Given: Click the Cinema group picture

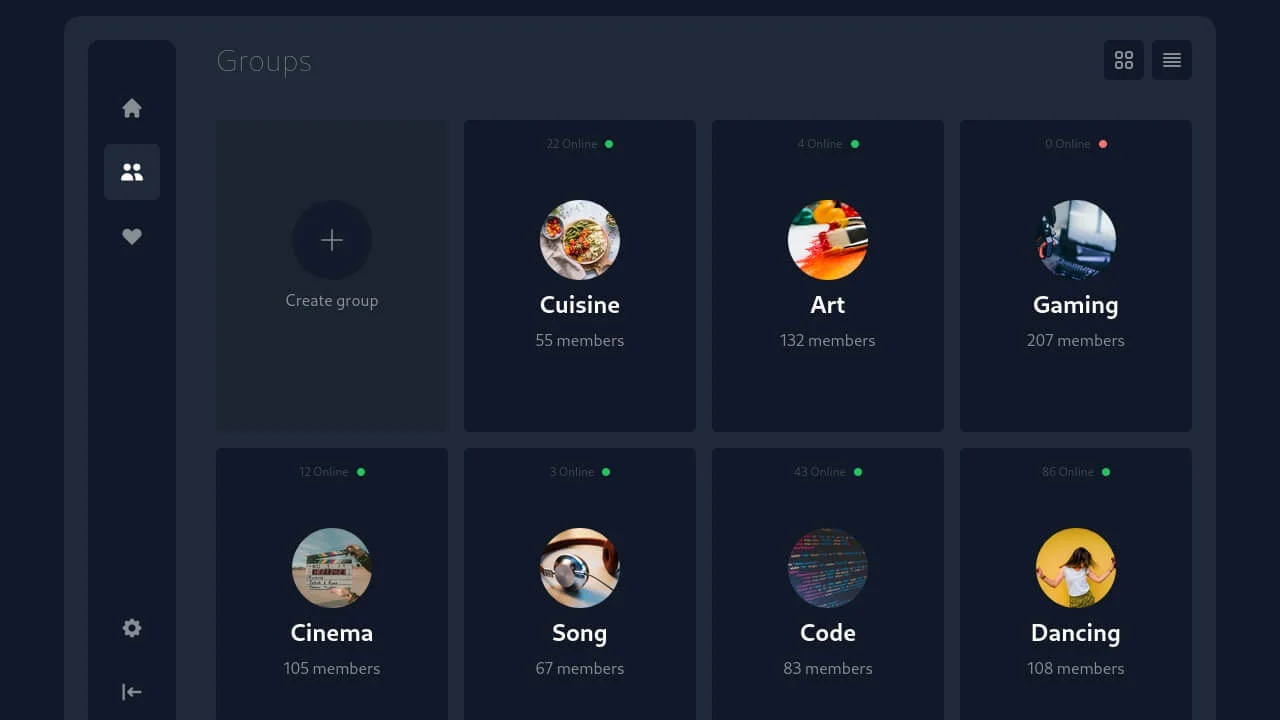Looking at the screenshot, I should pos(332,568).
